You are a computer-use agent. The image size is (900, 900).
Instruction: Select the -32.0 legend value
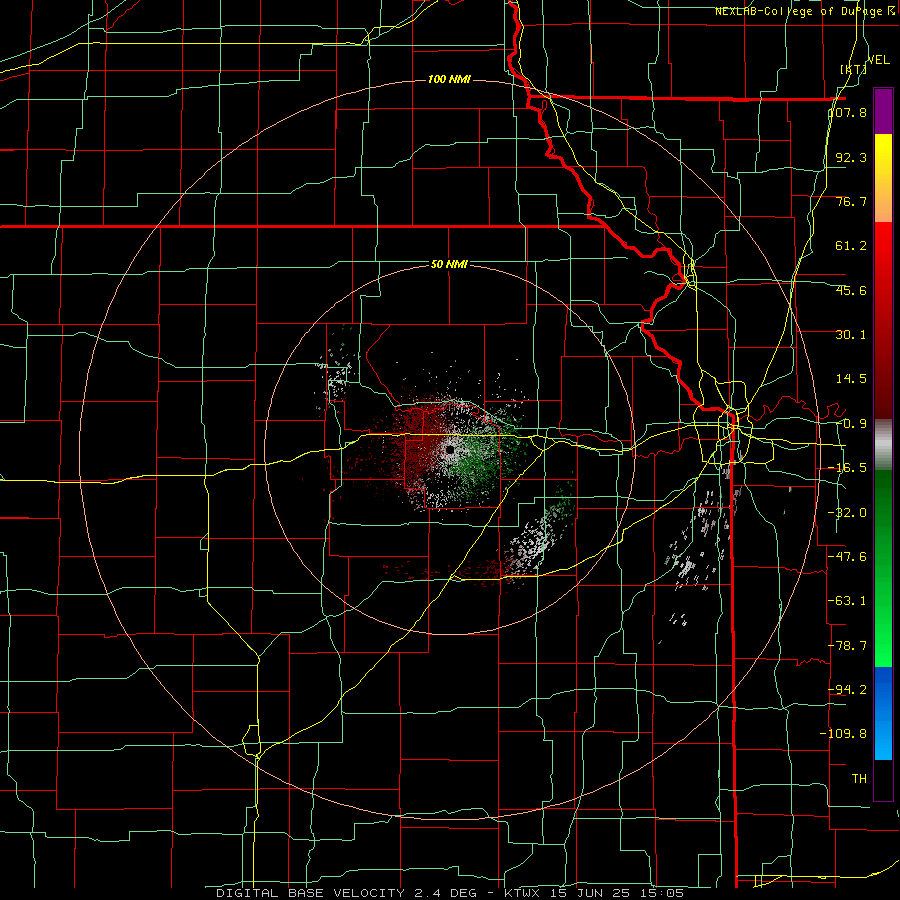[x=848, y=513]
